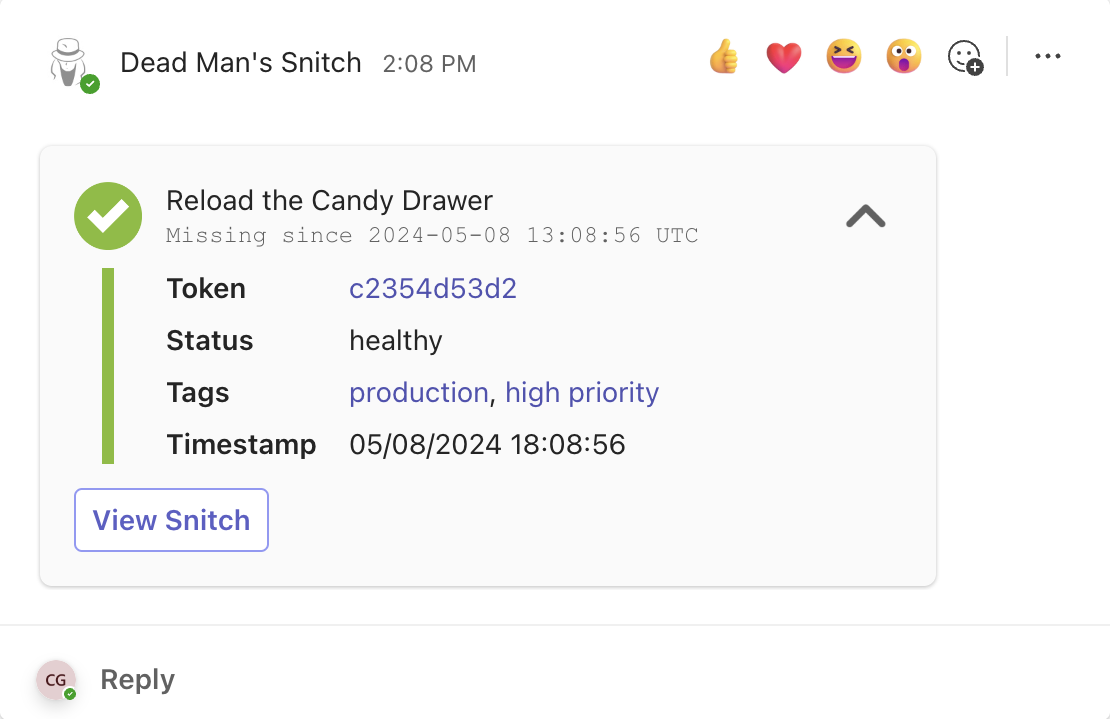
Task: Click the green status bar on the card
Action: coord(108,366)
